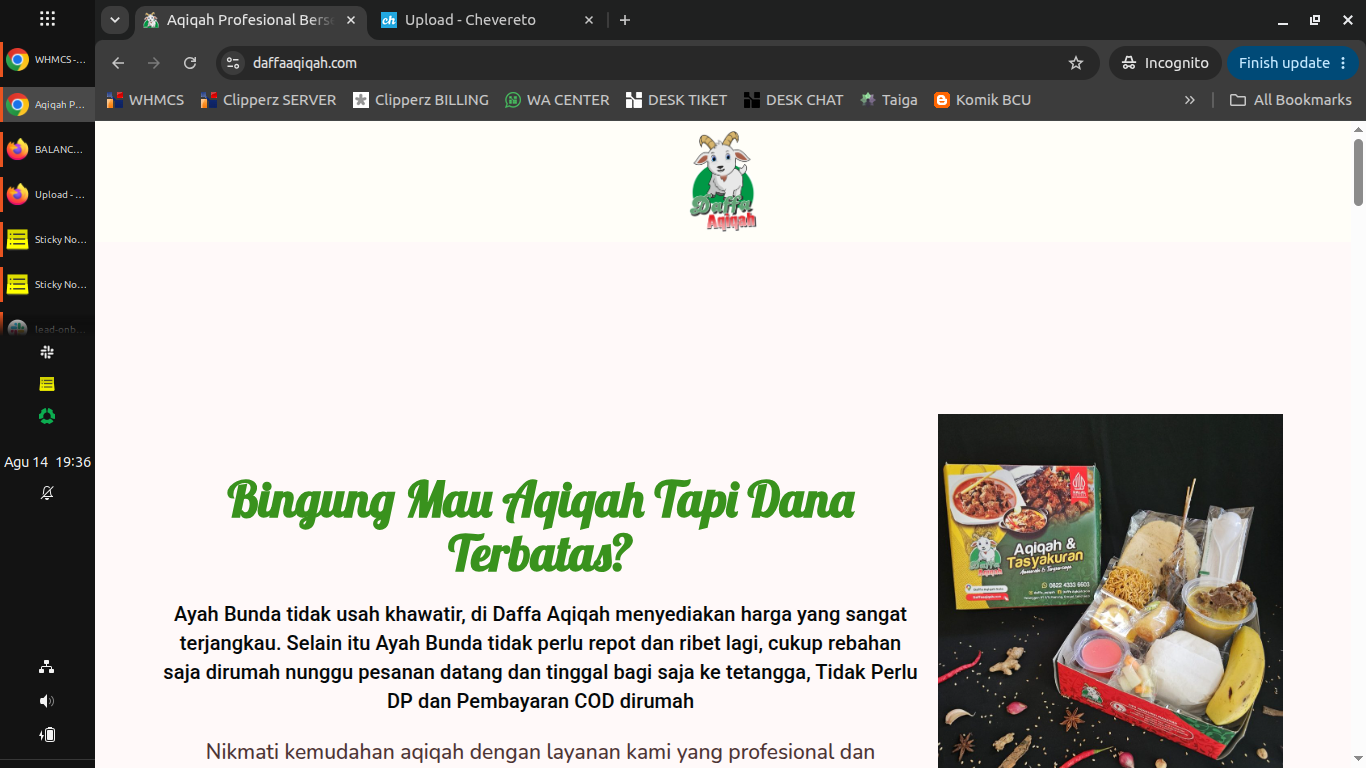This screenshot has height=768, width=1366.
Task: Open a new browser tab
Action: 625,20
